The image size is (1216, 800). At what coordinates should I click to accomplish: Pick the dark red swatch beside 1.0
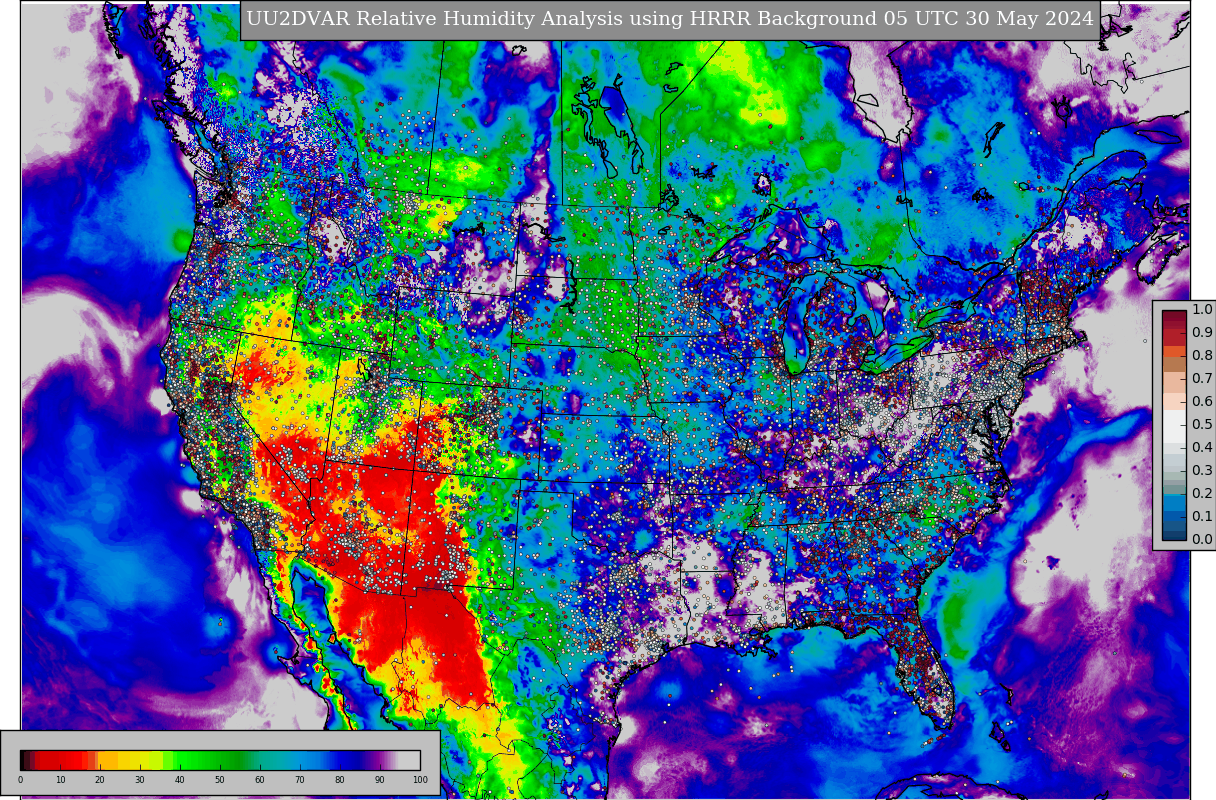tap(1174, 317)
